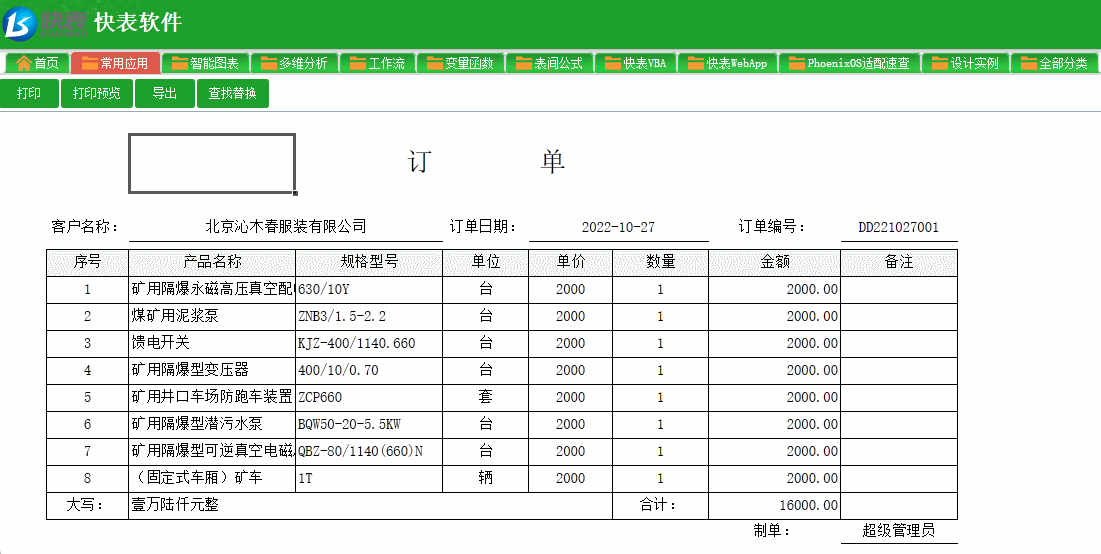Click spec cell ZNB3/1.5-2.2
This screenshot has height=554, width=1101.
coord(369,316)
